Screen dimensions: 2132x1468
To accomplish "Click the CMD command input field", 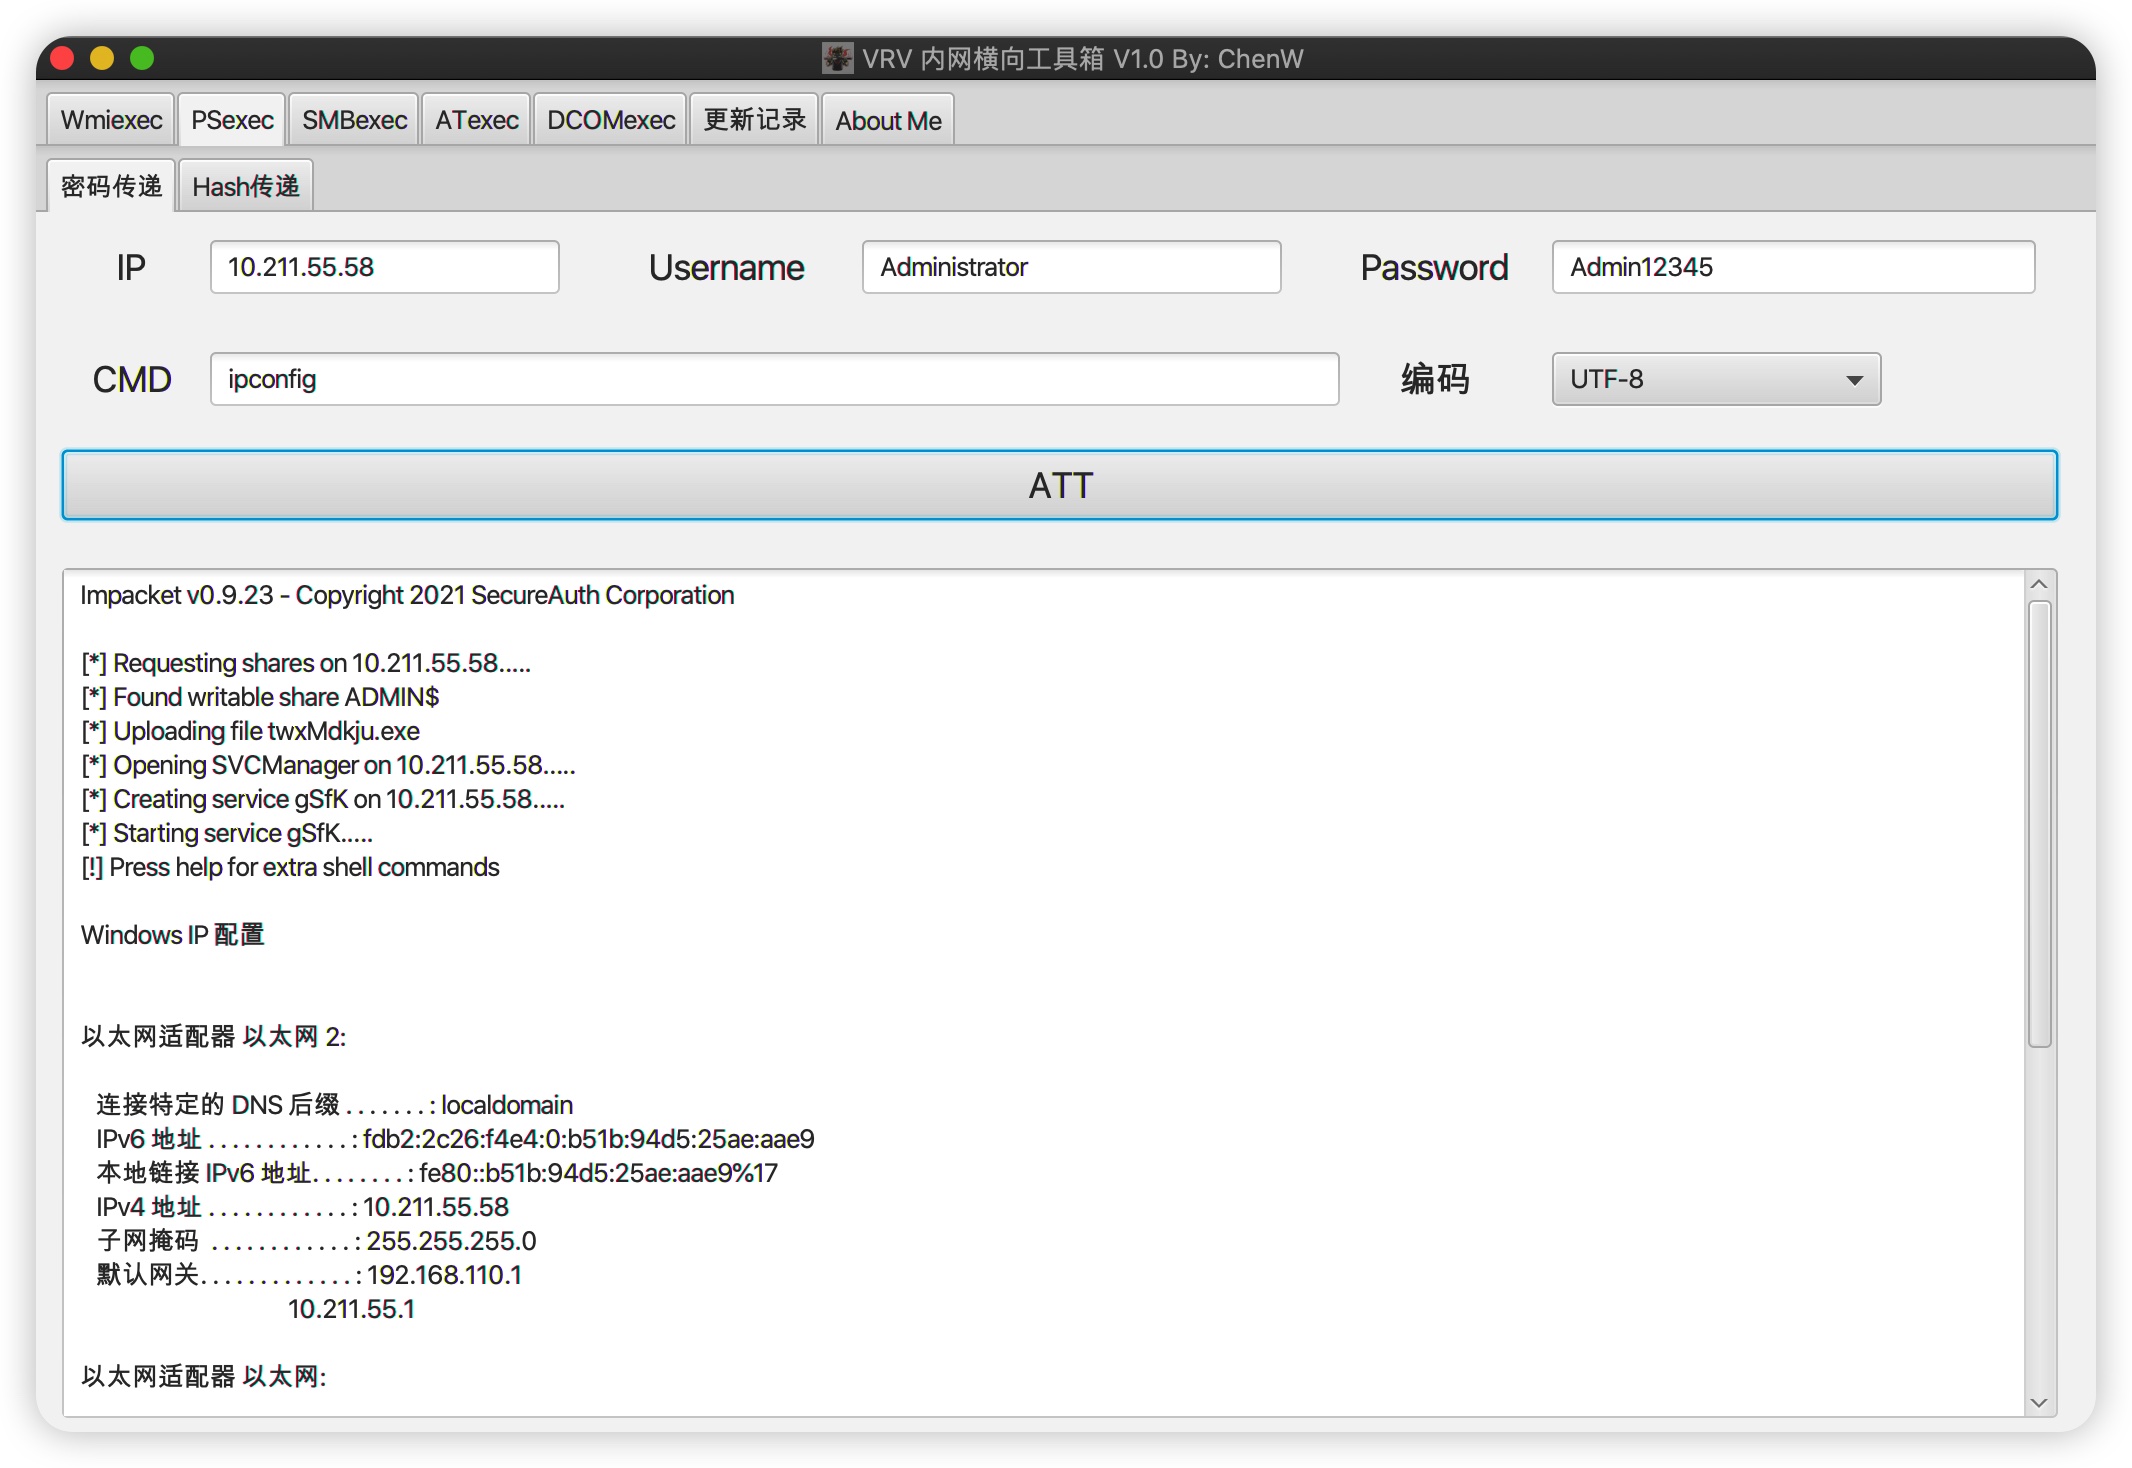I will point(774,379).
